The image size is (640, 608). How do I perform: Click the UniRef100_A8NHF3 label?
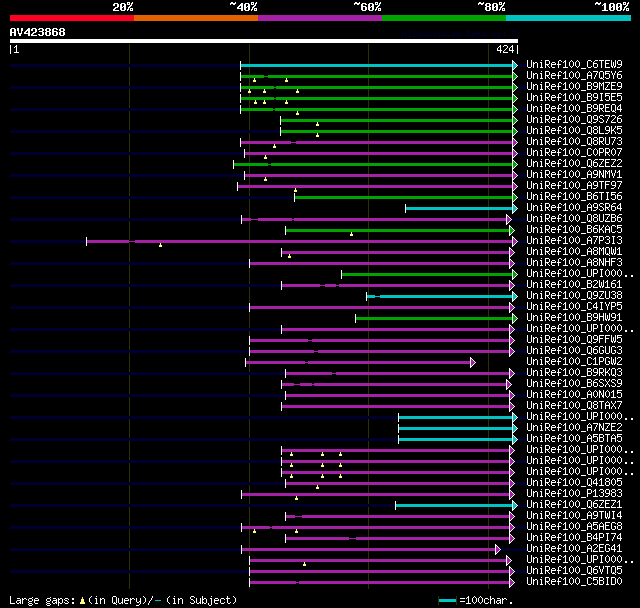574,263
